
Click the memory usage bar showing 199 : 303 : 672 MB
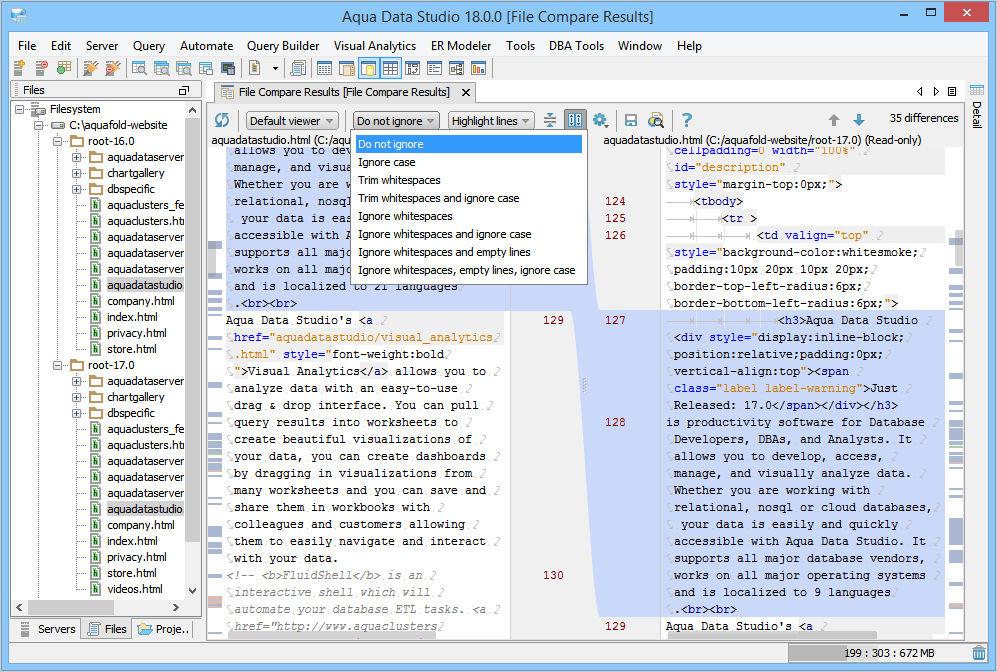[x=877, y=653]
